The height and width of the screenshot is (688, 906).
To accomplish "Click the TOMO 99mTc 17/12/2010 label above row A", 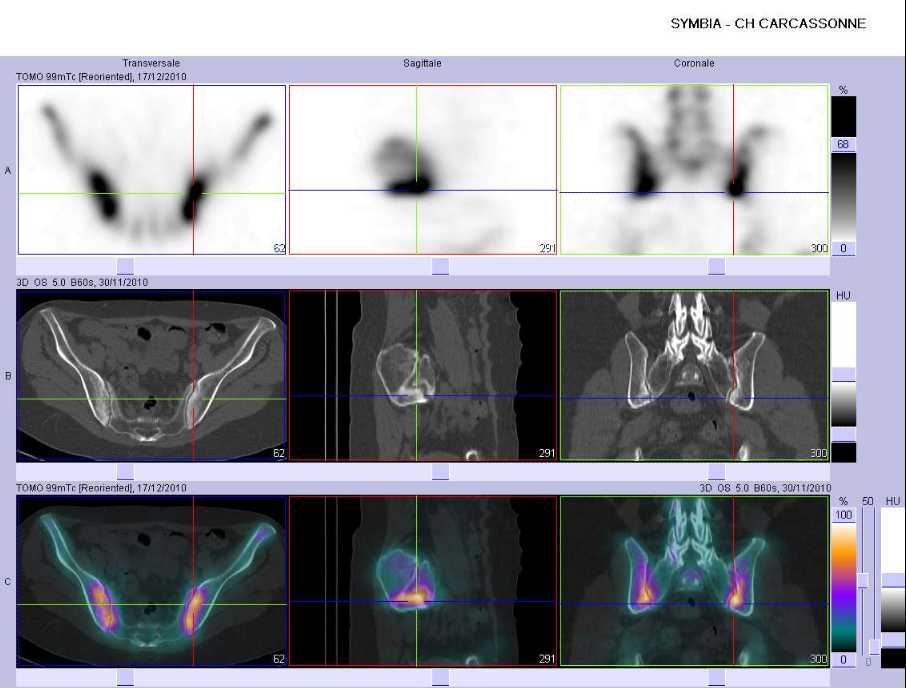I will (x=101, y=76).
